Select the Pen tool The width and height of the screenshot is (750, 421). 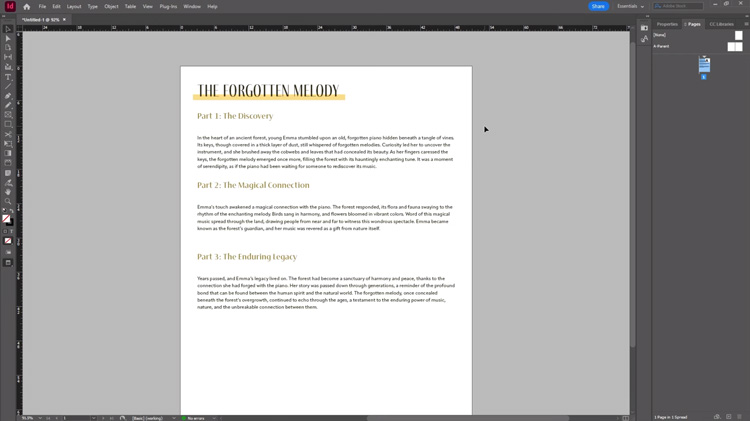pos(8,96)
